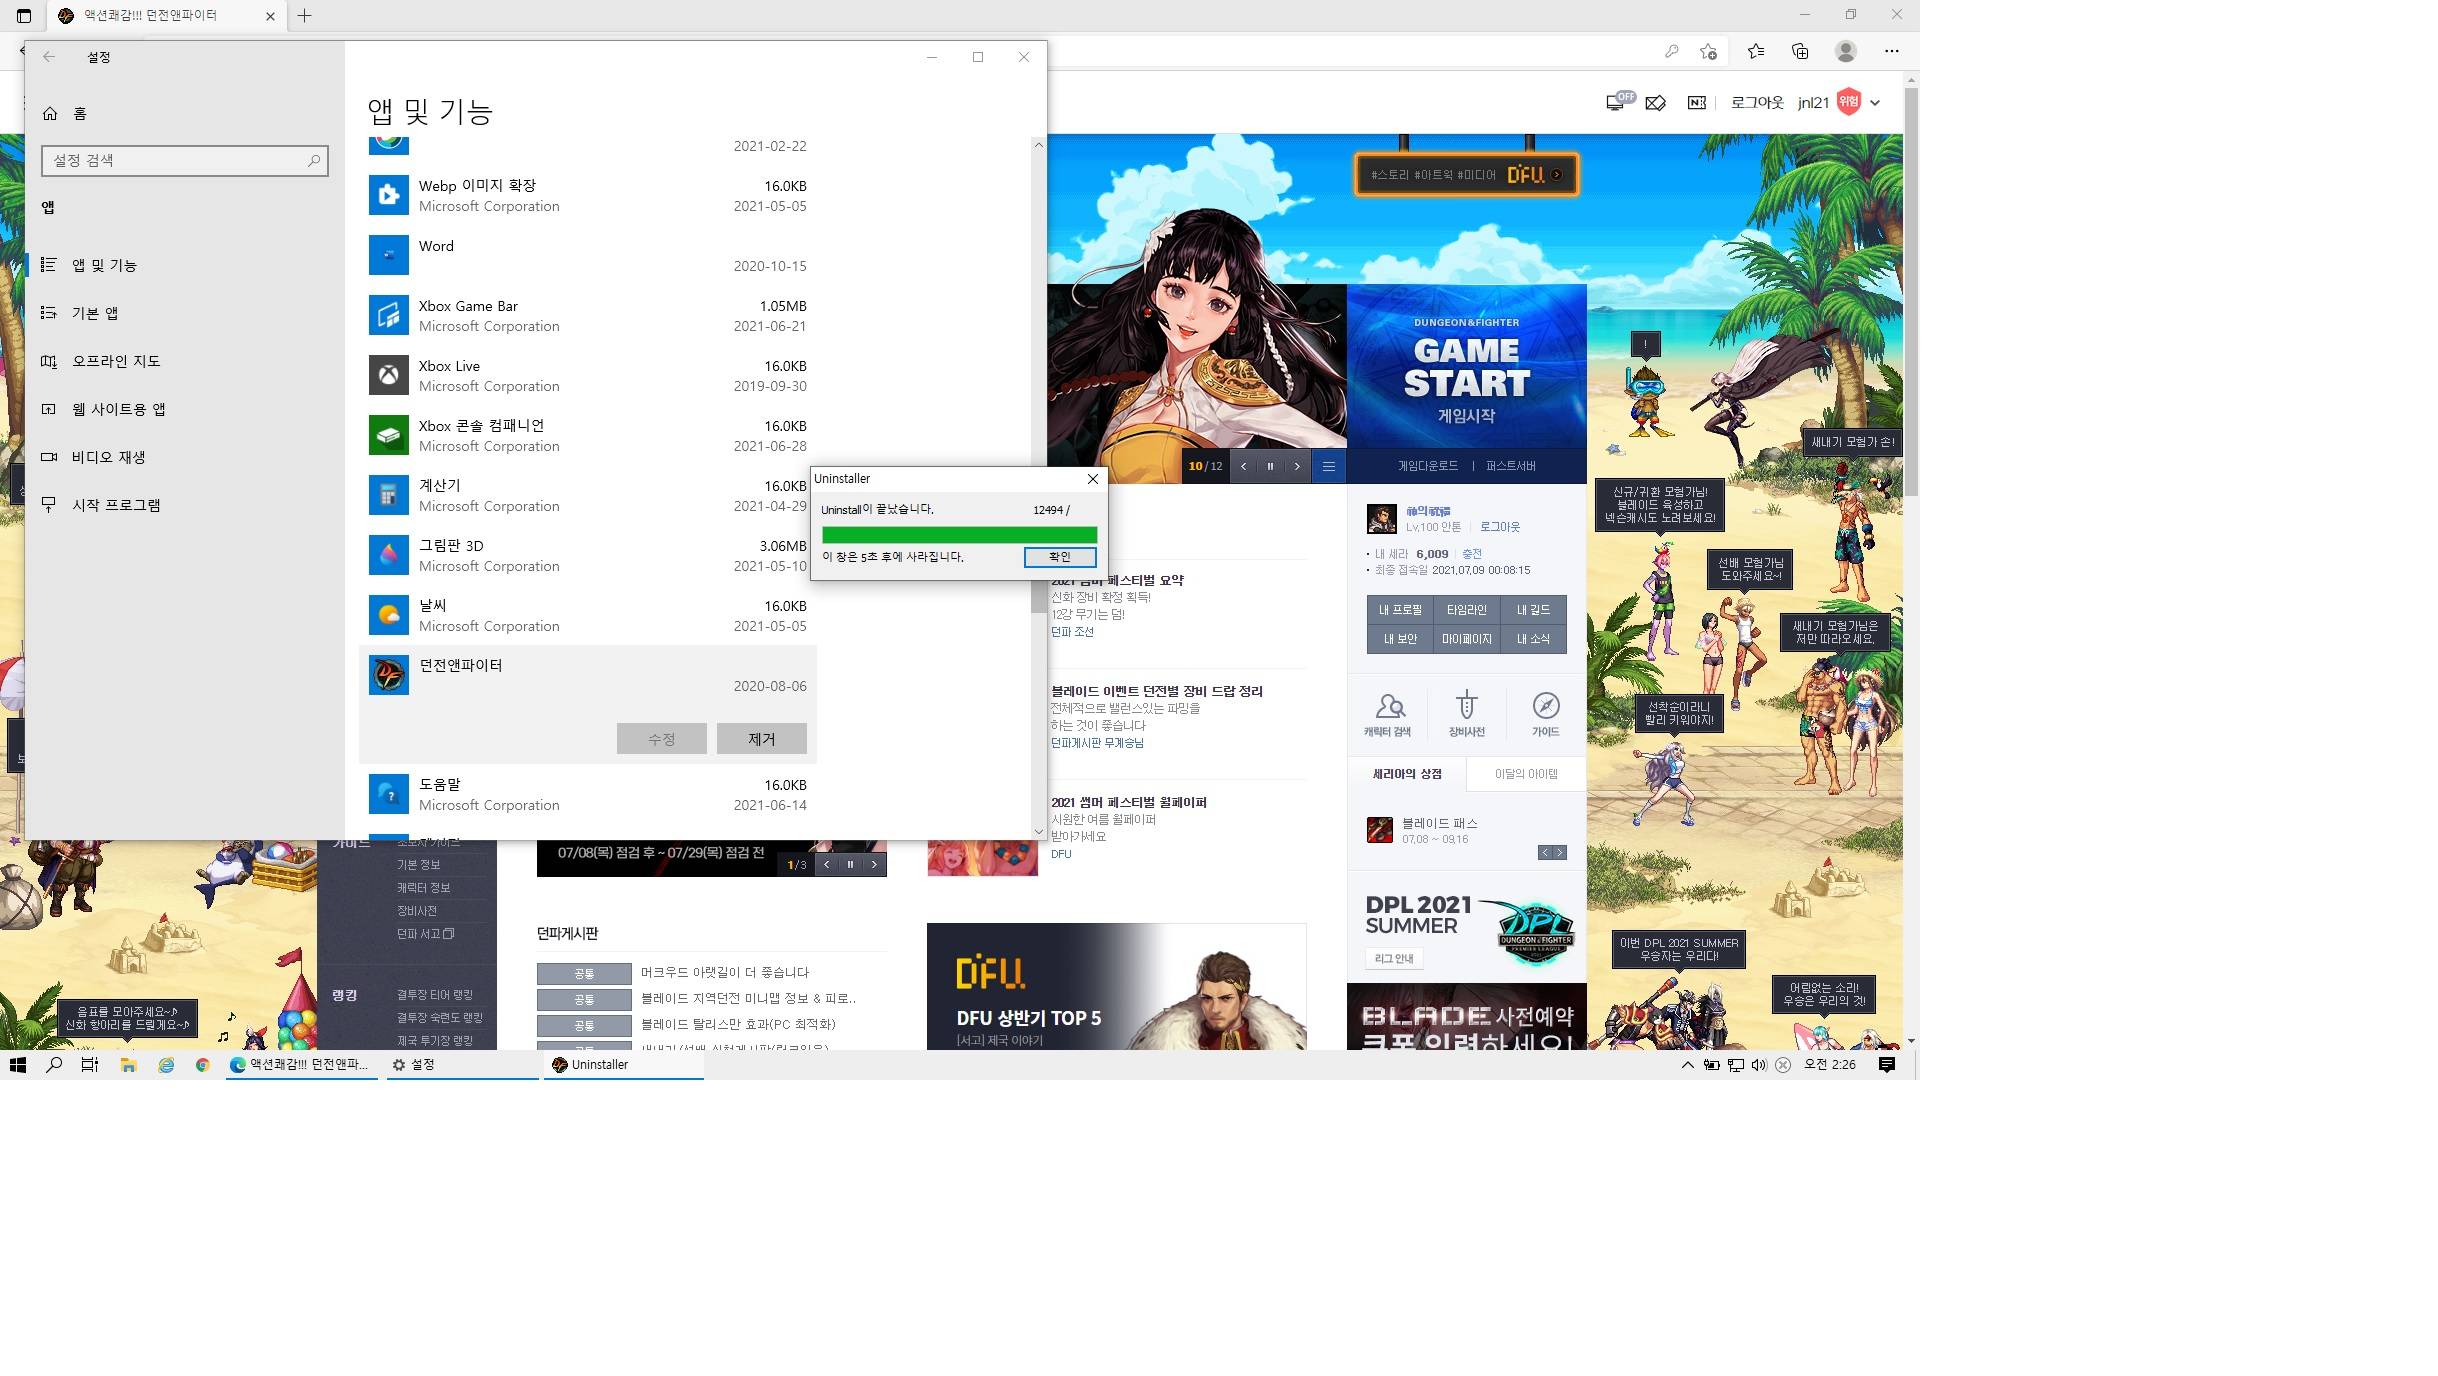This screenshot has width=2438, height=1376.
Task: Click 던파게시판 무계승님 link
Action: (1097, 743)
